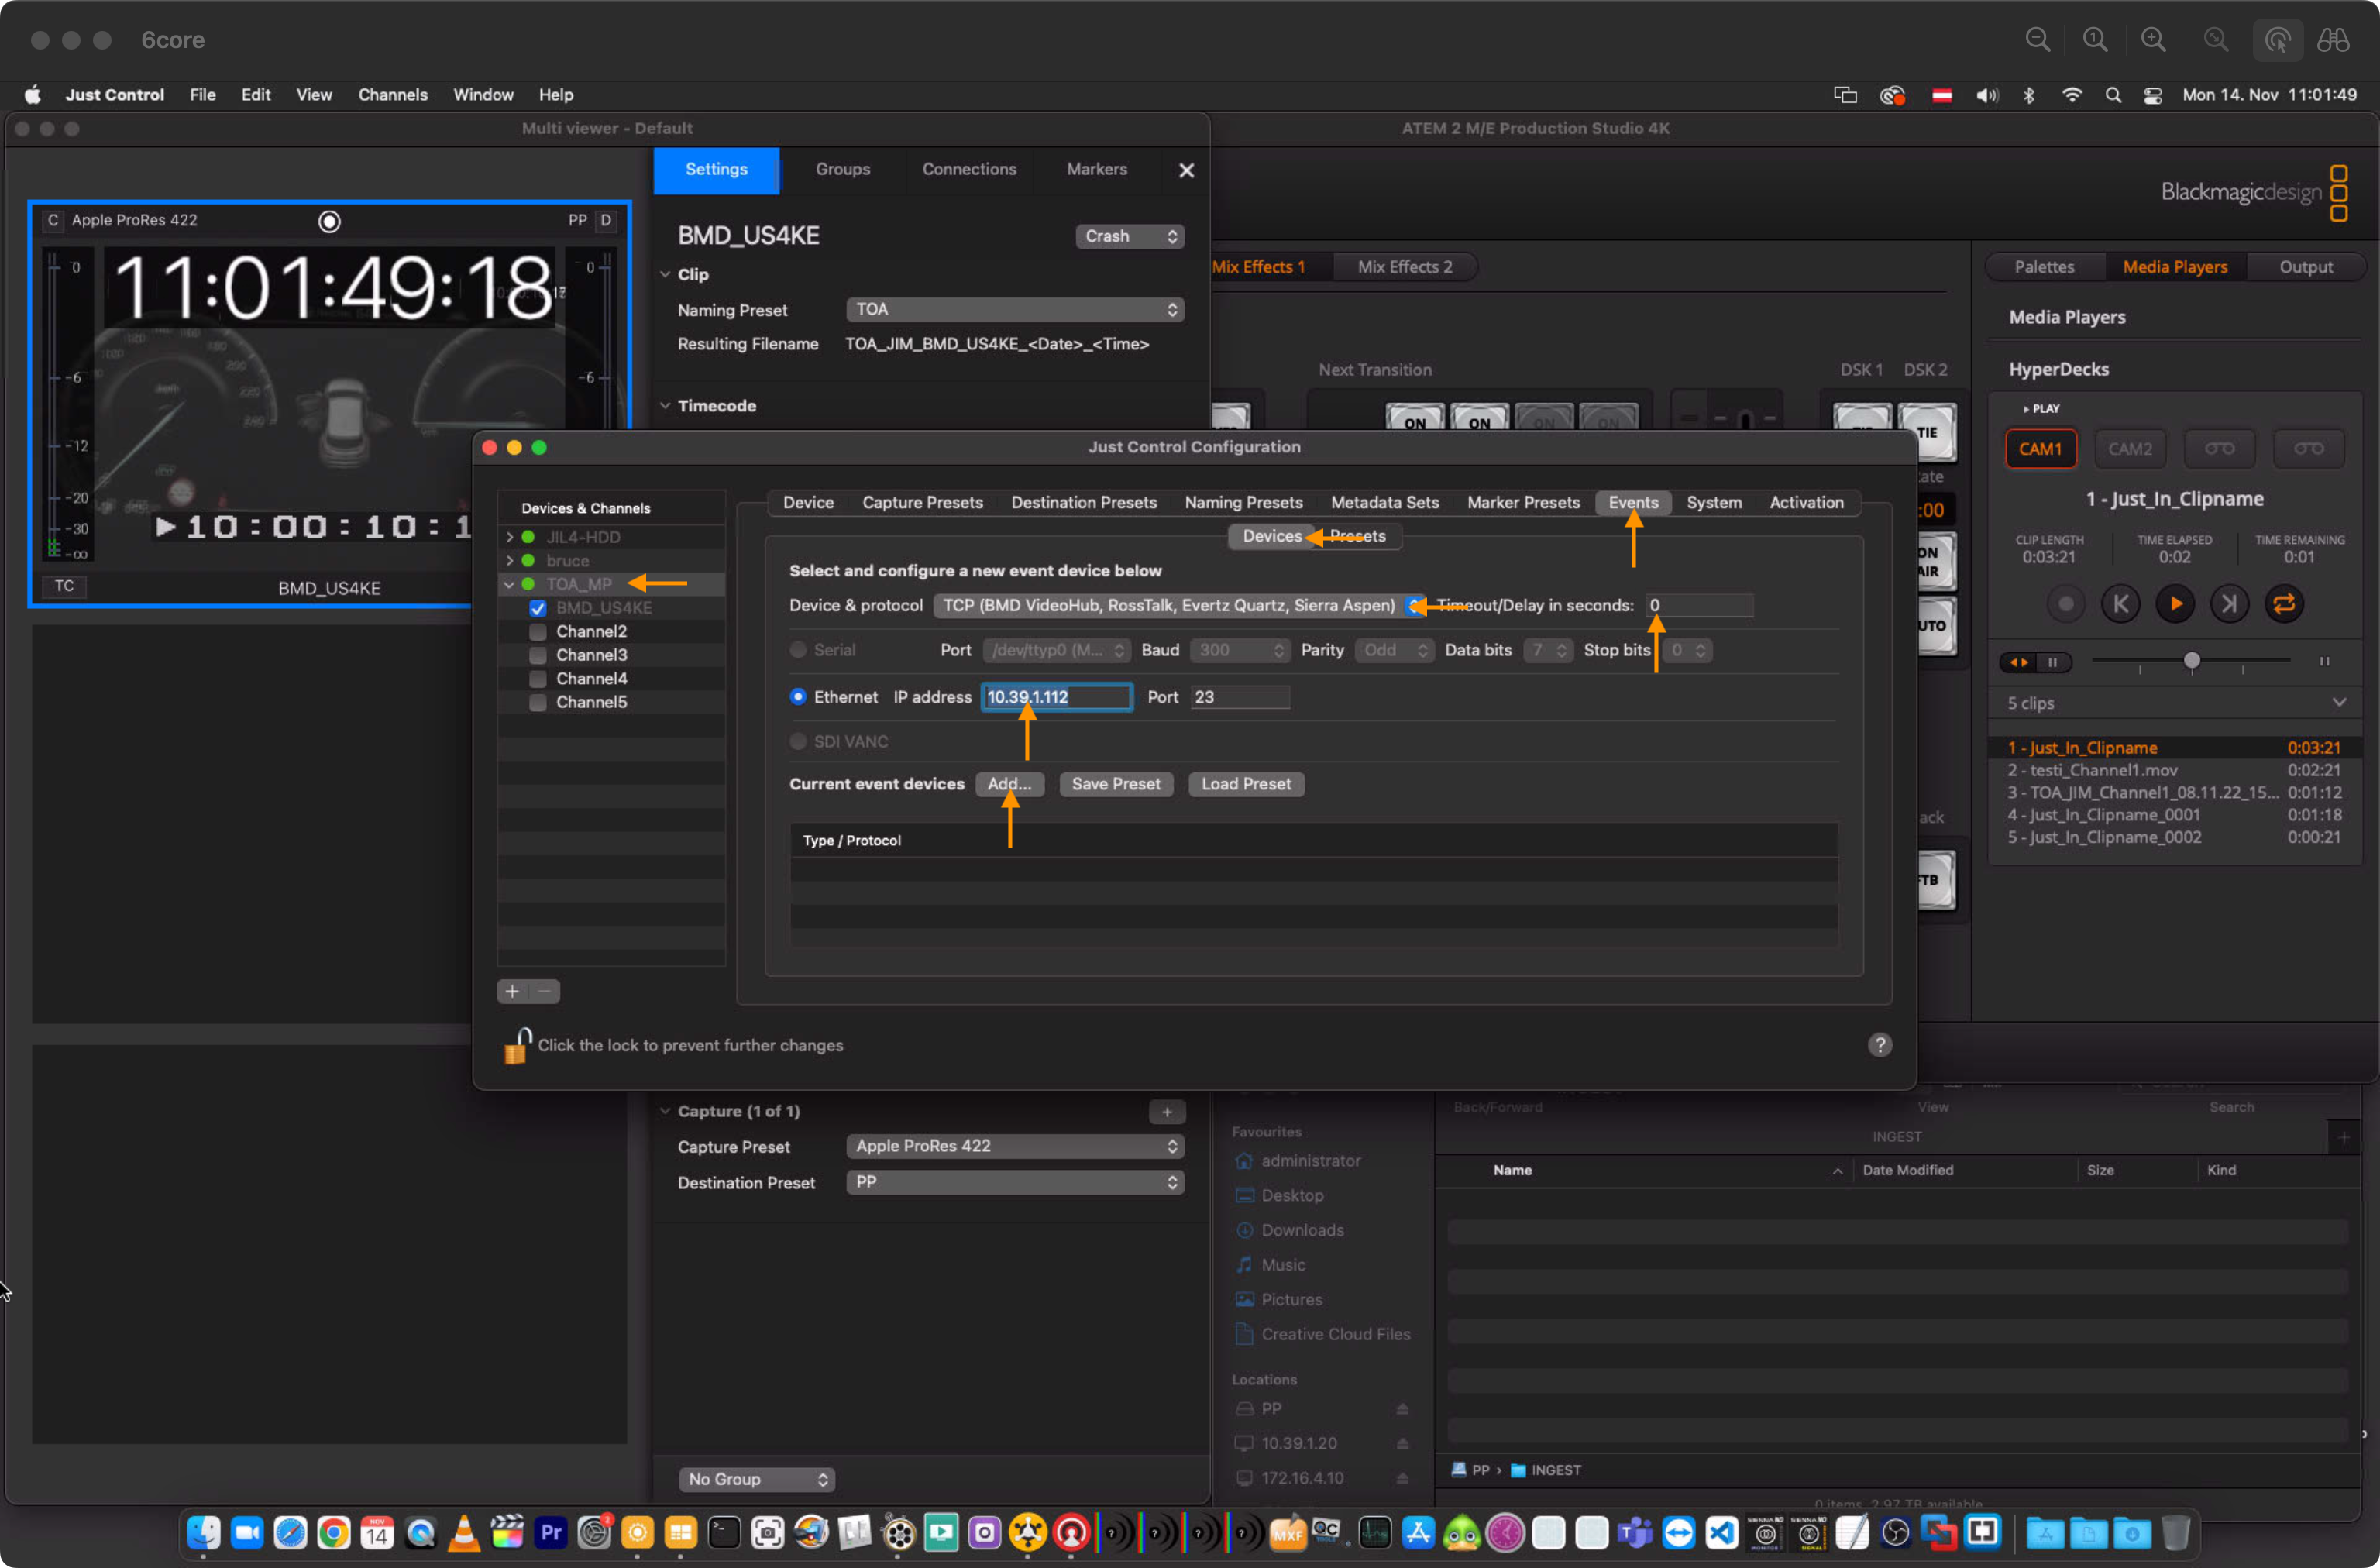This screenshot has height=1568, width=2380.
Task: Click the zoom in magnifier at top right
Action: [2153, 40]
